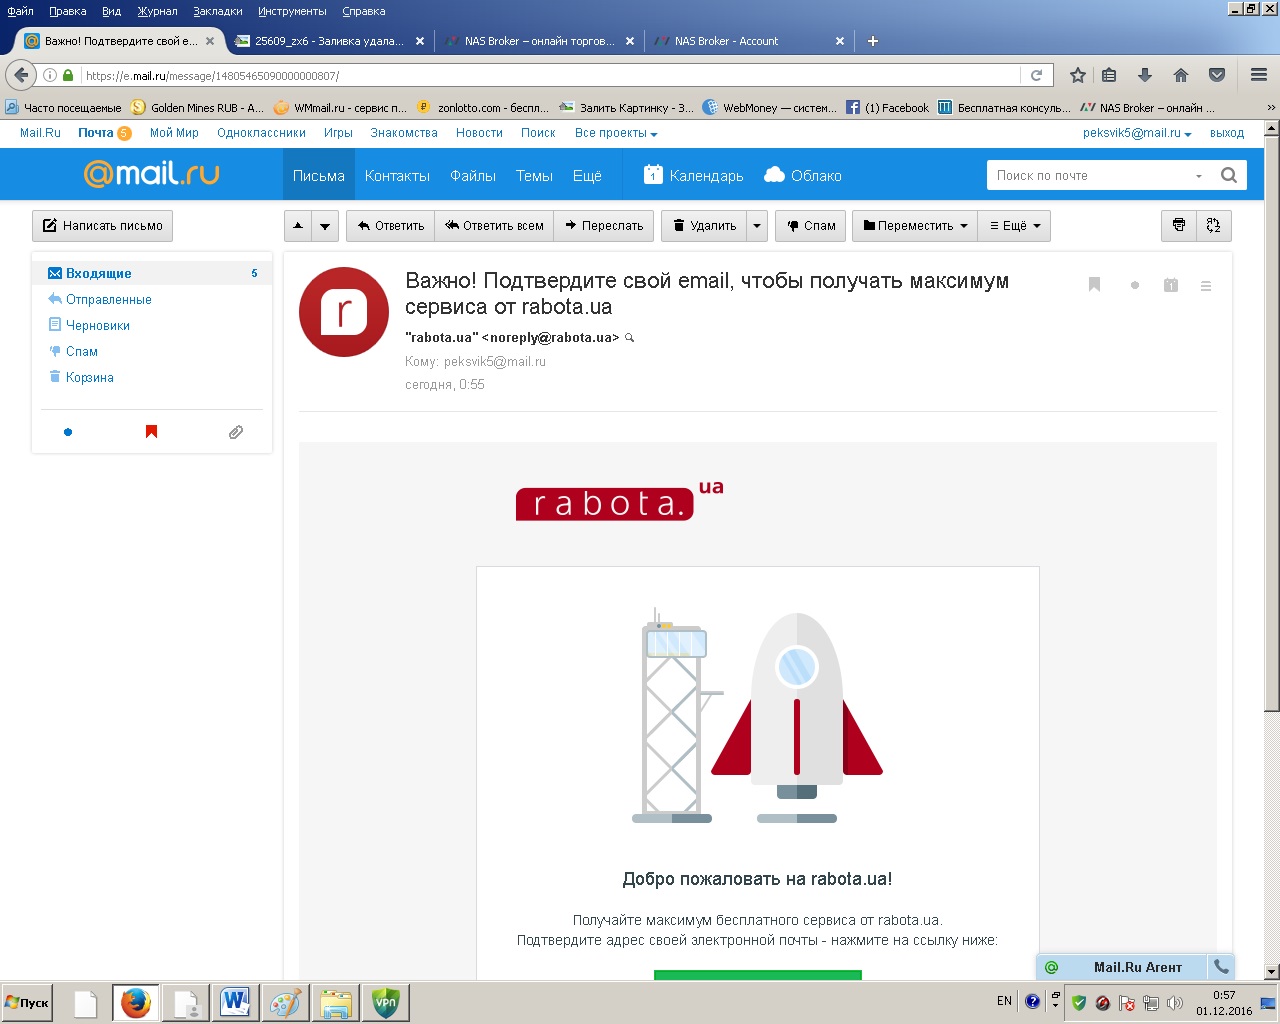Open the Ещё item in blue header

[587, 175]
